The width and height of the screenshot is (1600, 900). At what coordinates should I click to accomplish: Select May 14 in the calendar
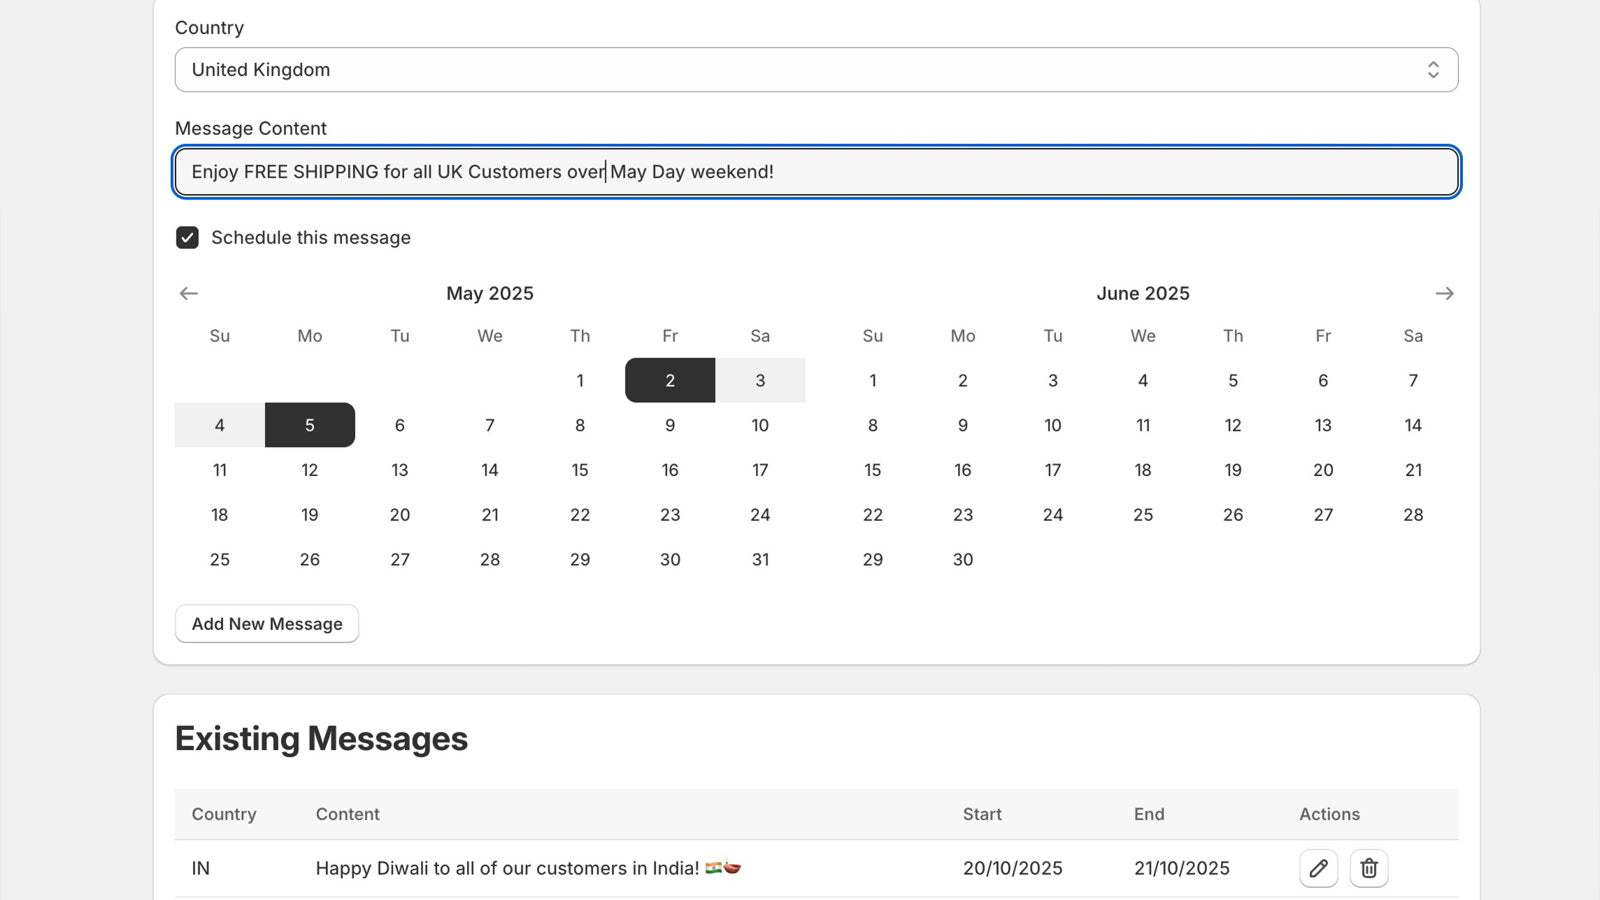tap(490, 470)
